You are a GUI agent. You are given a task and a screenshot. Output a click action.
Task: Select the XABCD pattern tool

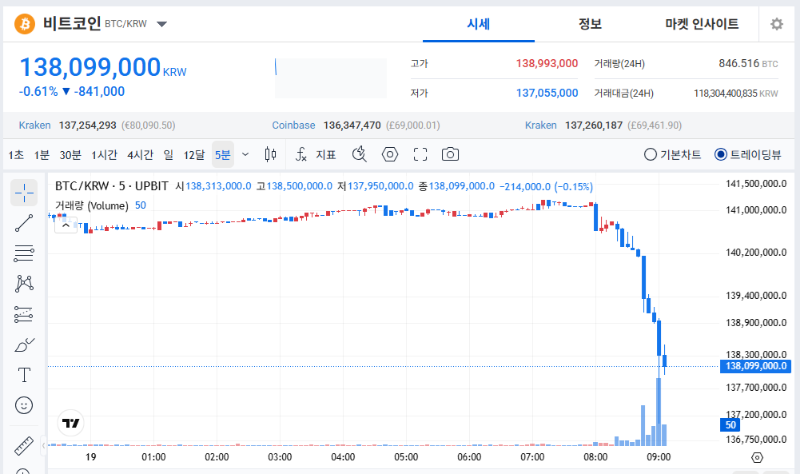[24, 284]
